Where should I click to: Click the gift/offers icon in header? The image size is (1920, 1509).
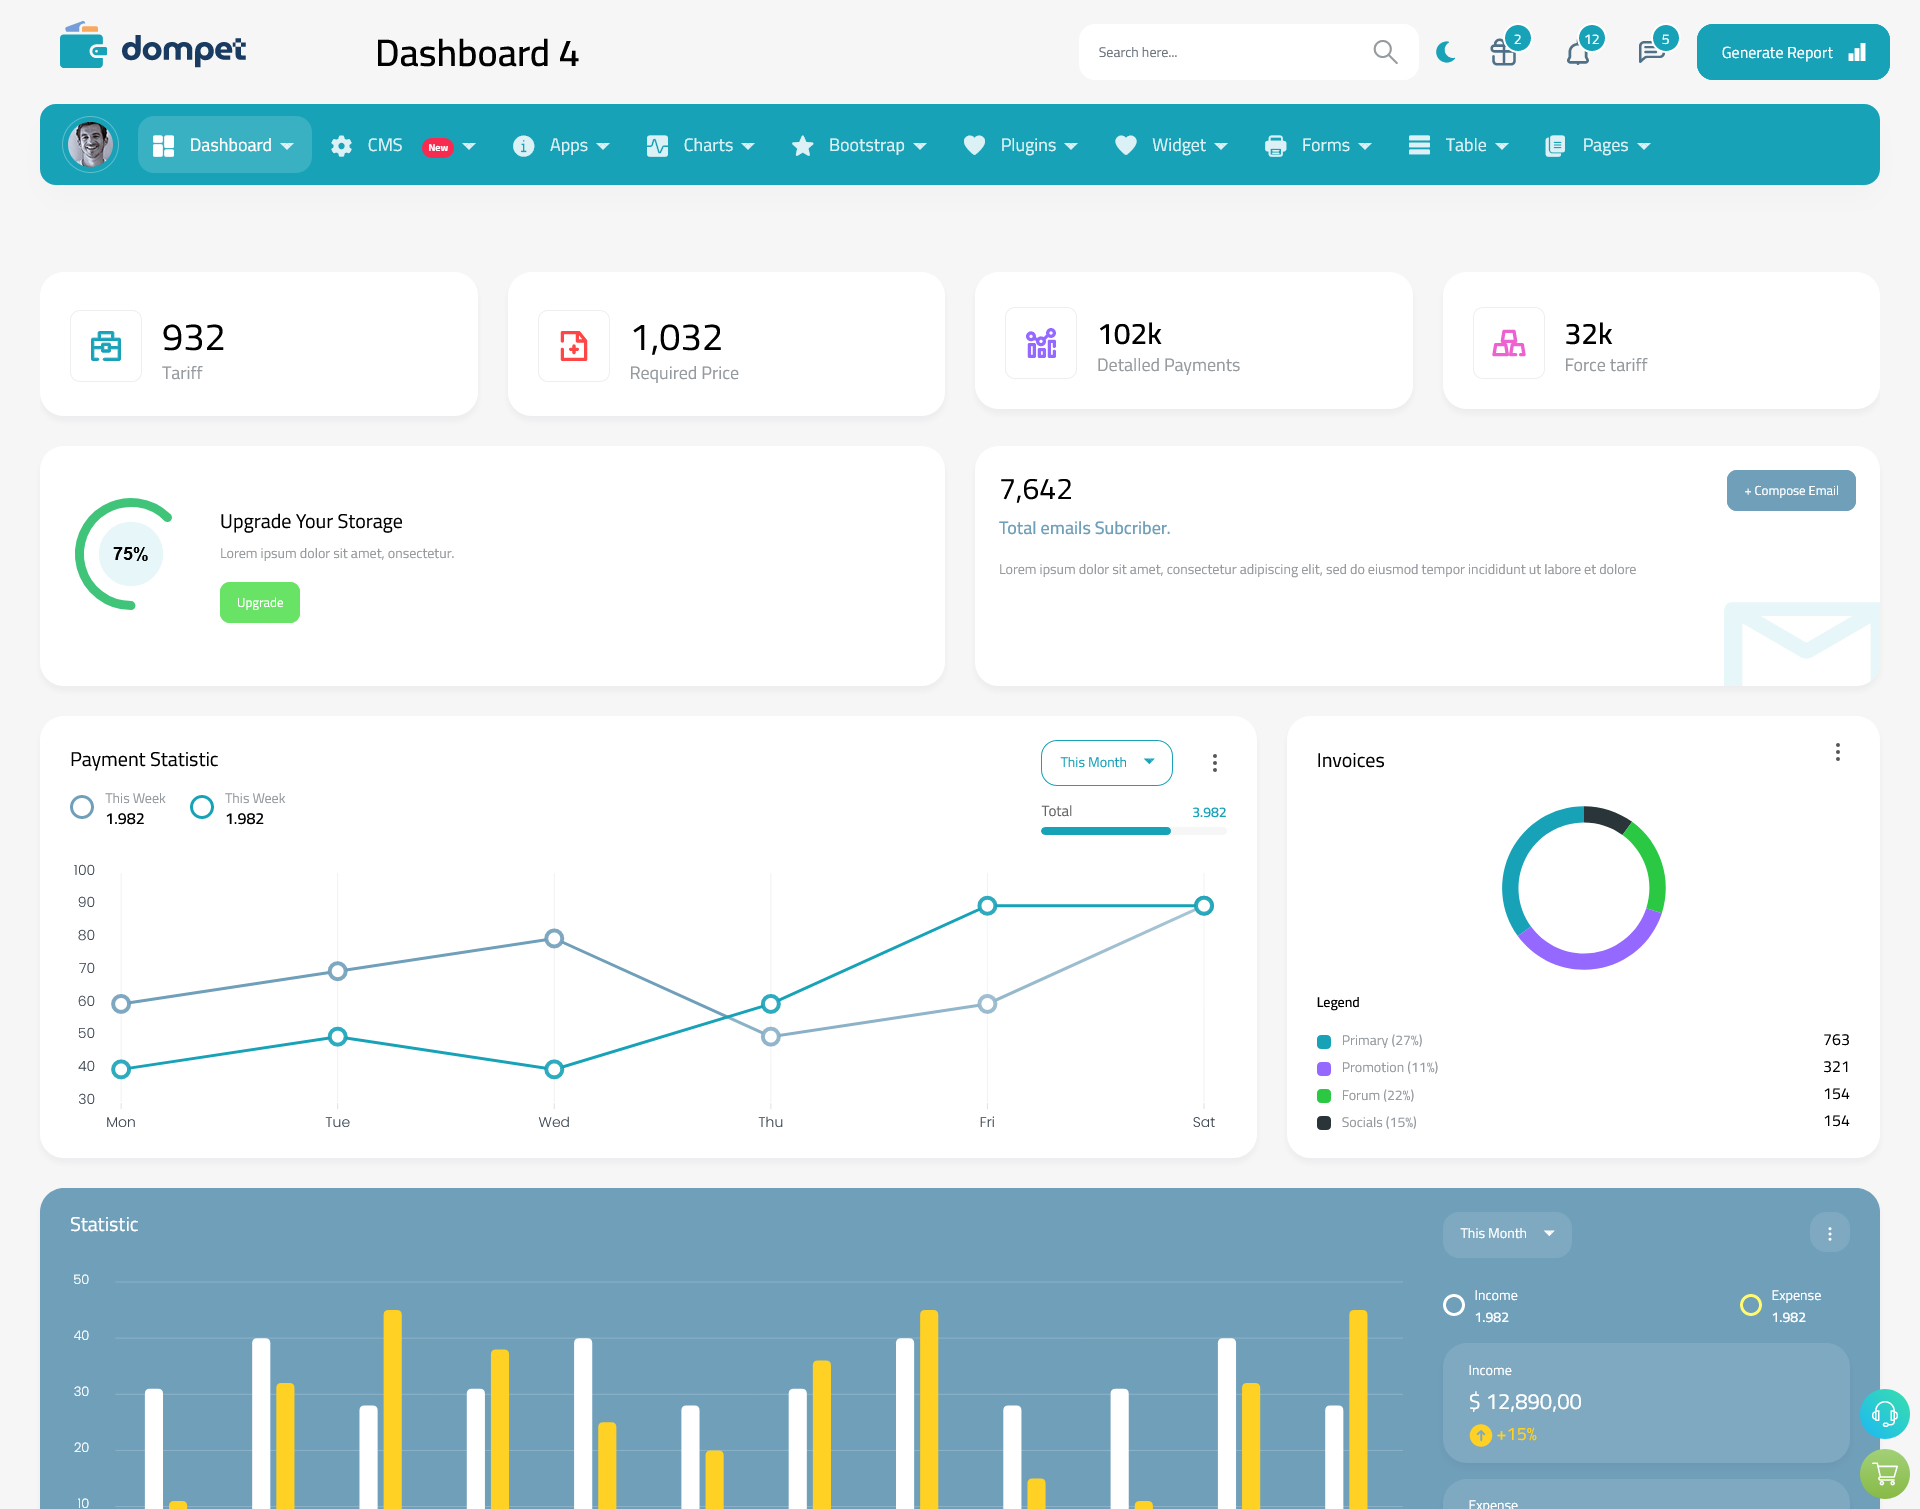coord(1504,51)
